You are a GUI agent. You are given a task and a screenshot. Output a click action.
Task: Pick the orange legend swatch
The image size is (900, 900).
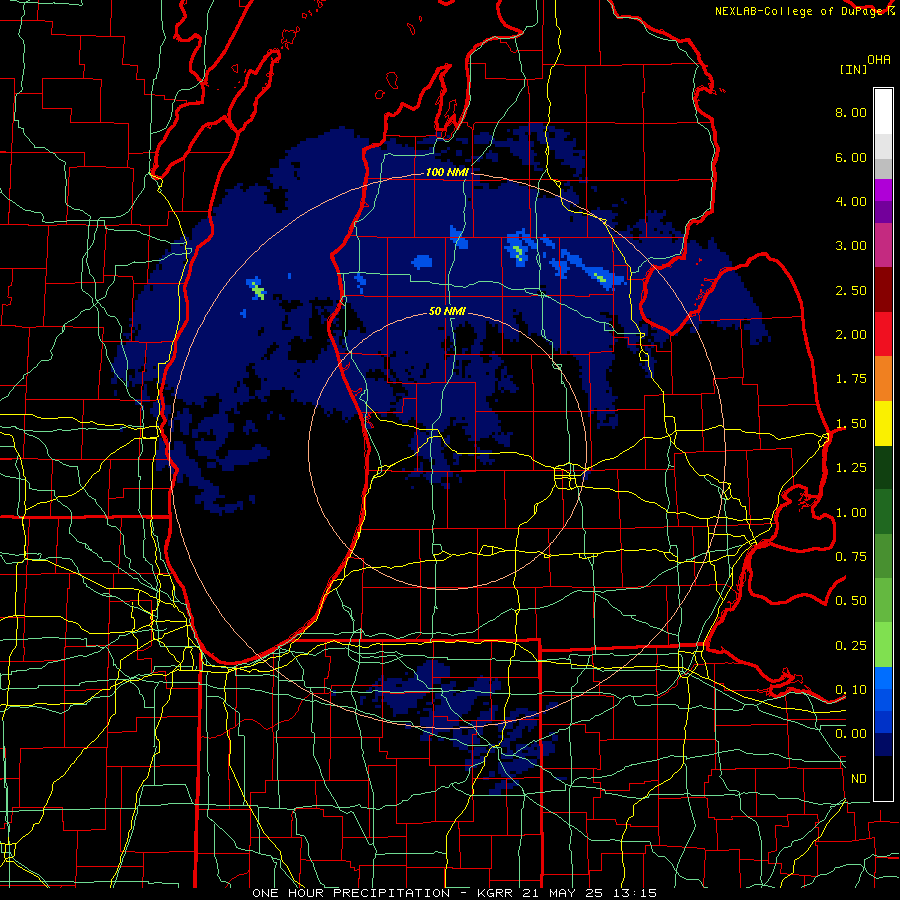[883, 379]
